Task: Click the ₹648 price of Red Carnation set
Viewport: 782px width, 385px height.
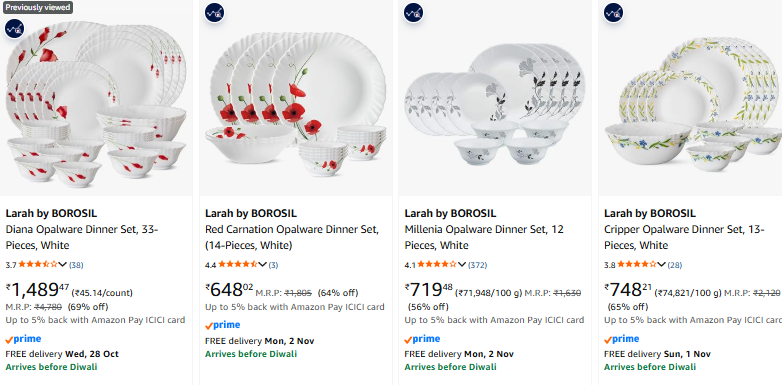Action: 229,290
